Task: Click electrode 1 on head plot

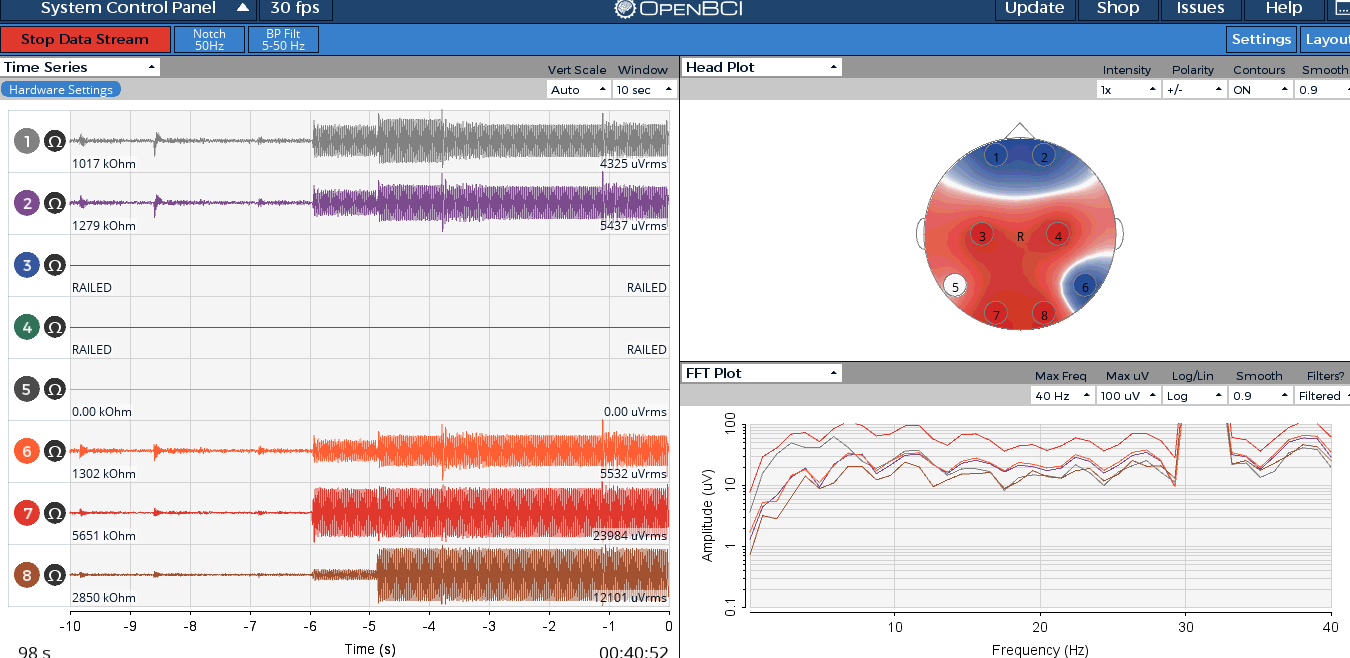Action: tap(995, 156)
